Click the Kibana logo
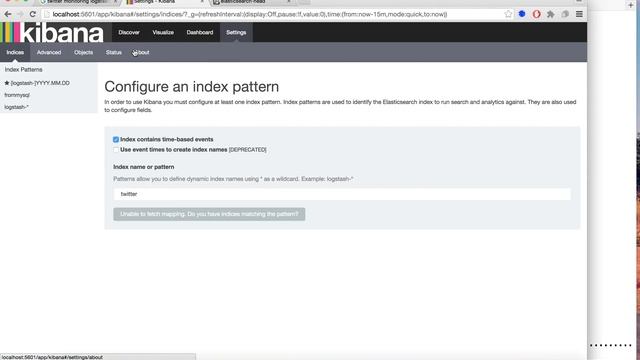 tap(52, 33)
